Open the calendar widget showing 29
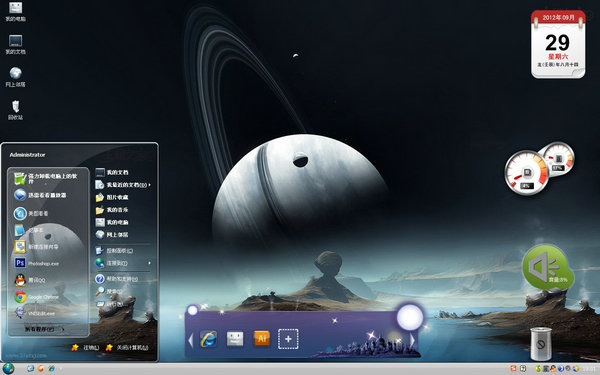The image size is (600, 375). (558, 44)
